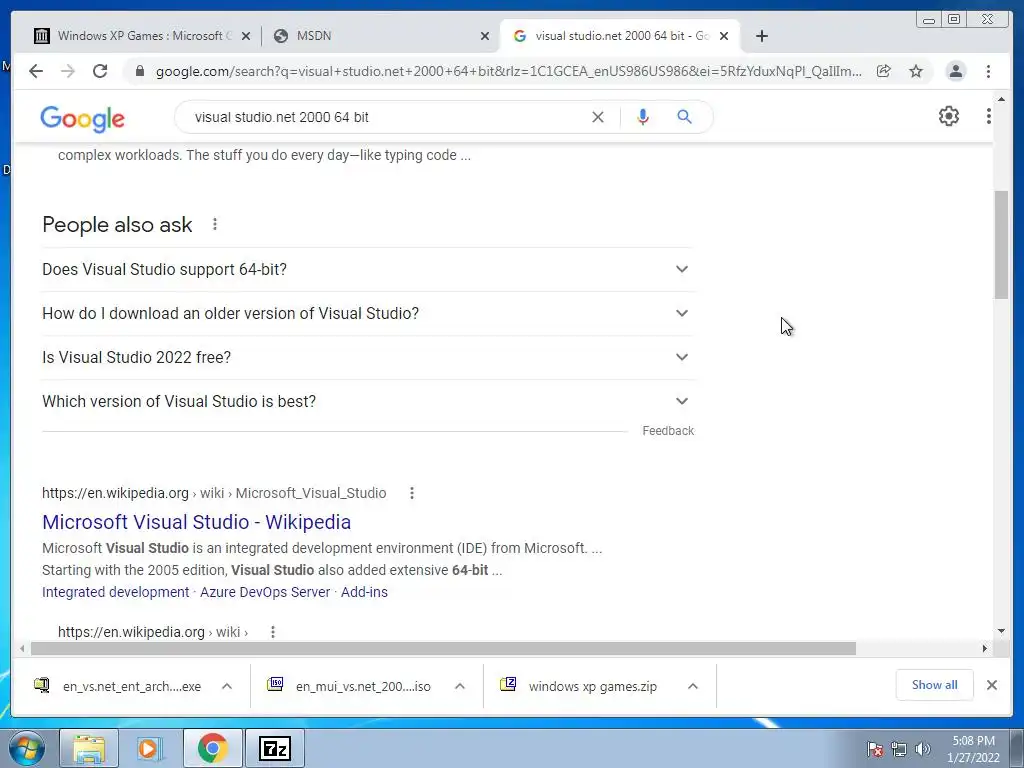Go back to previous page

[36, 71]
